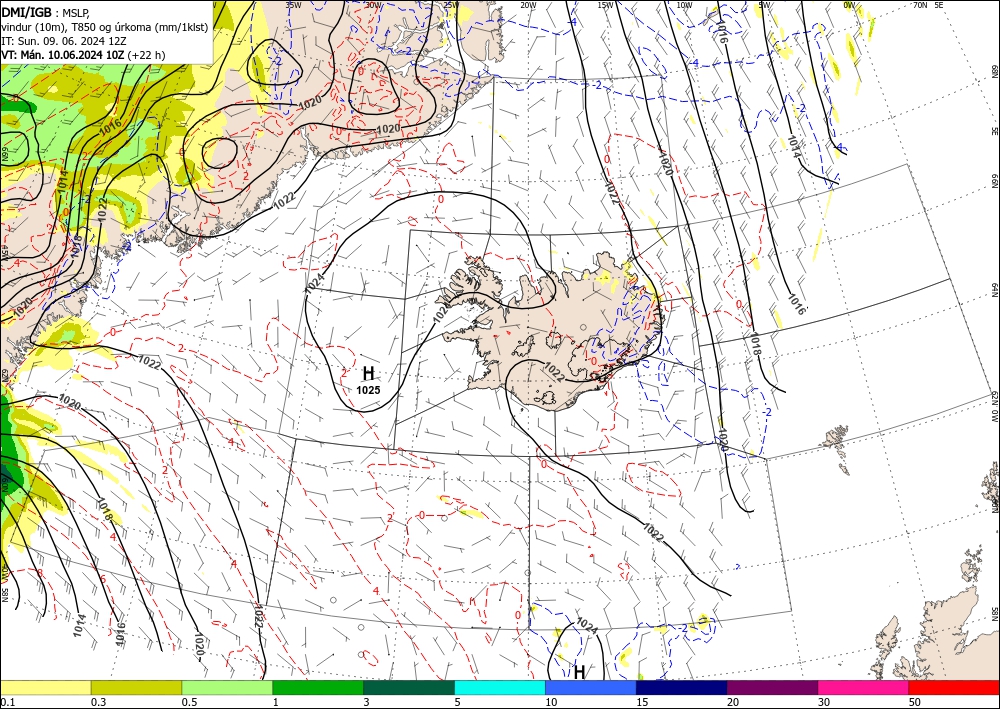Click the navy 15–20 legend swatch

click(x=682, y=687)
